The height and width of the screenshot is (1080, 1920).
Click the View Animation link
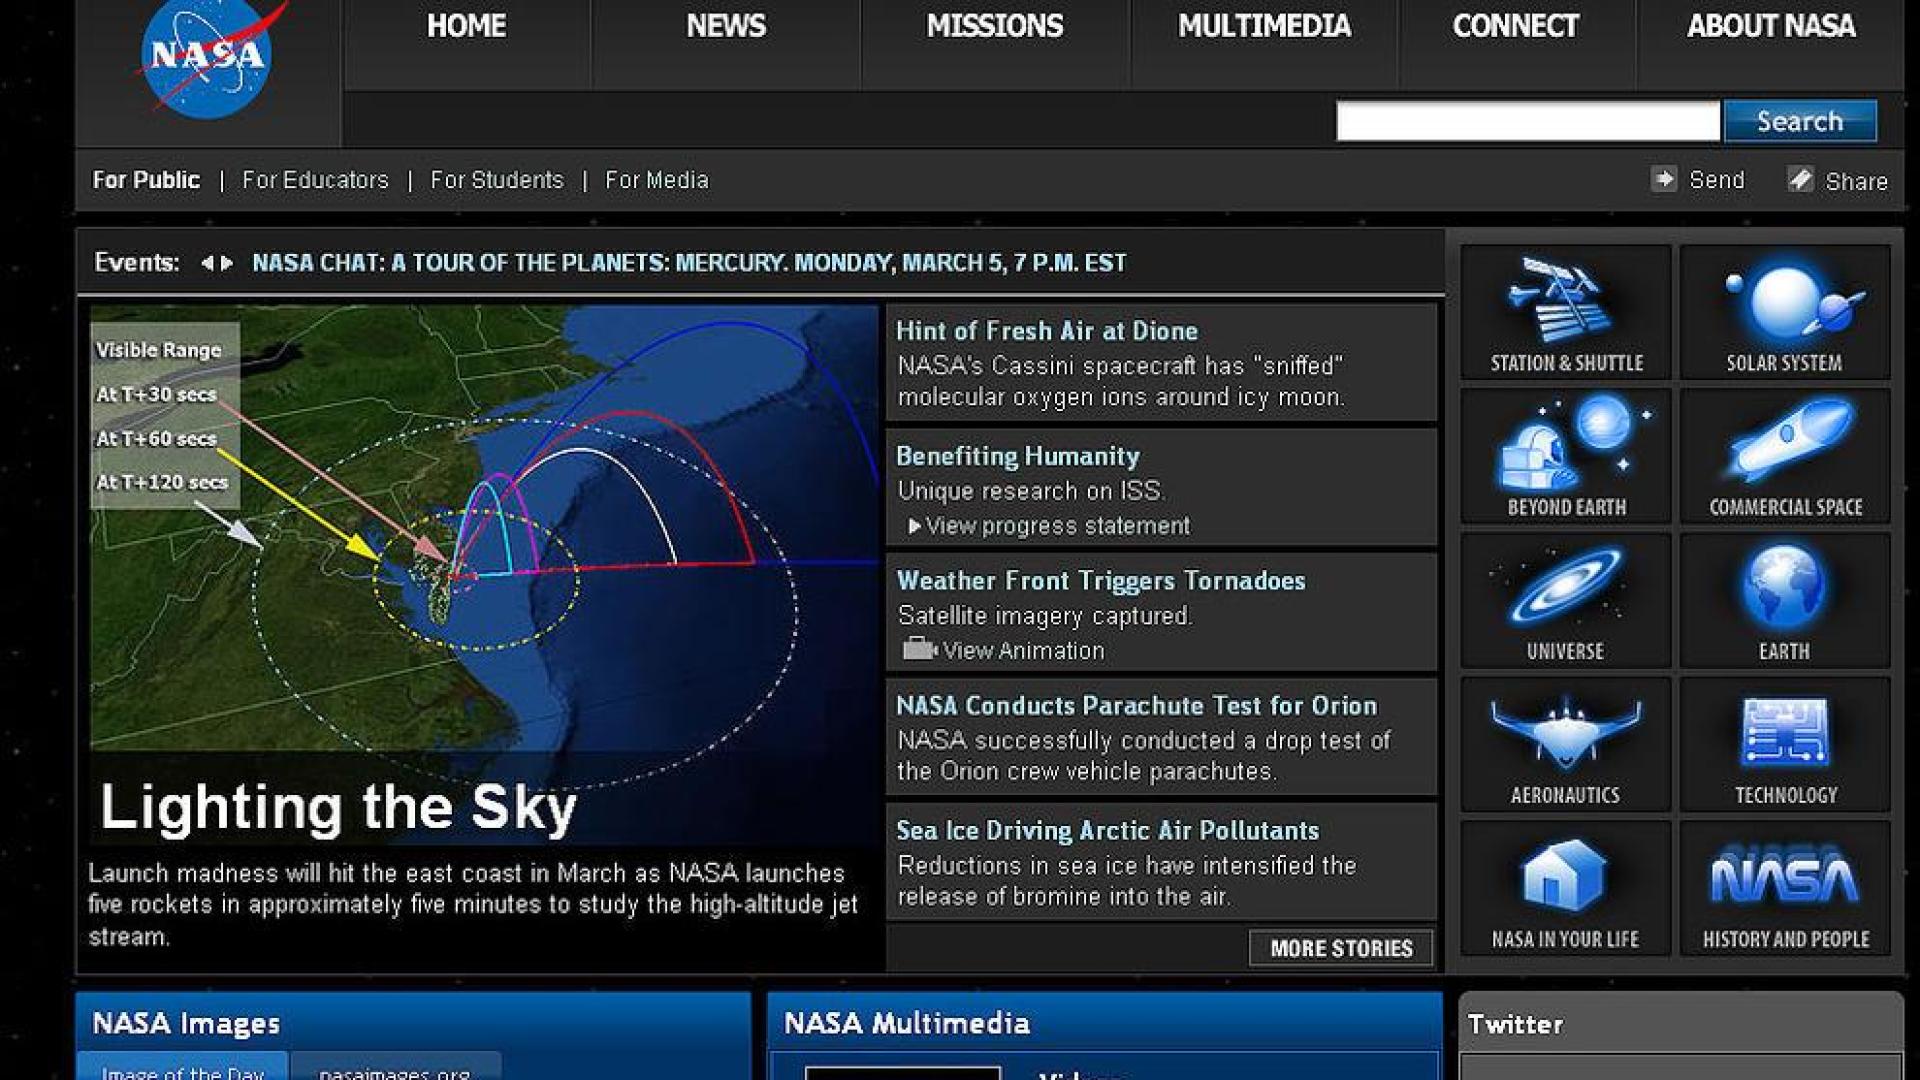point(1024,651)
